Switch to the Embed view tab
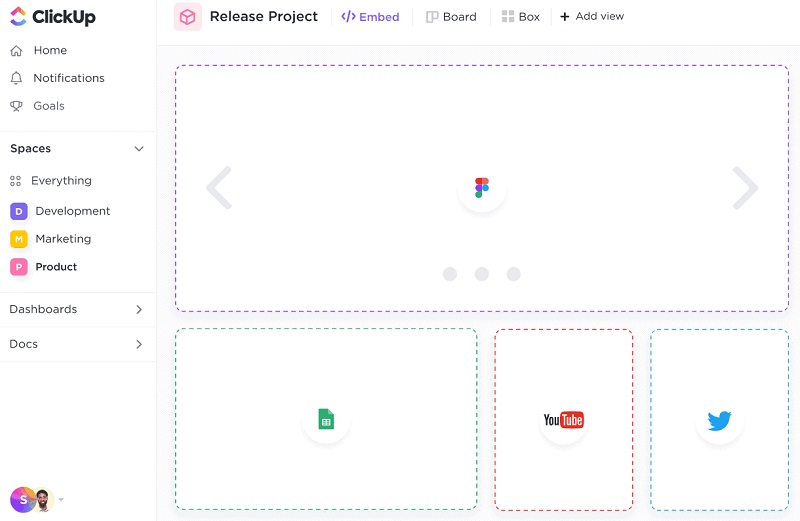Screen dimensions: 800x521 (370, 17)
